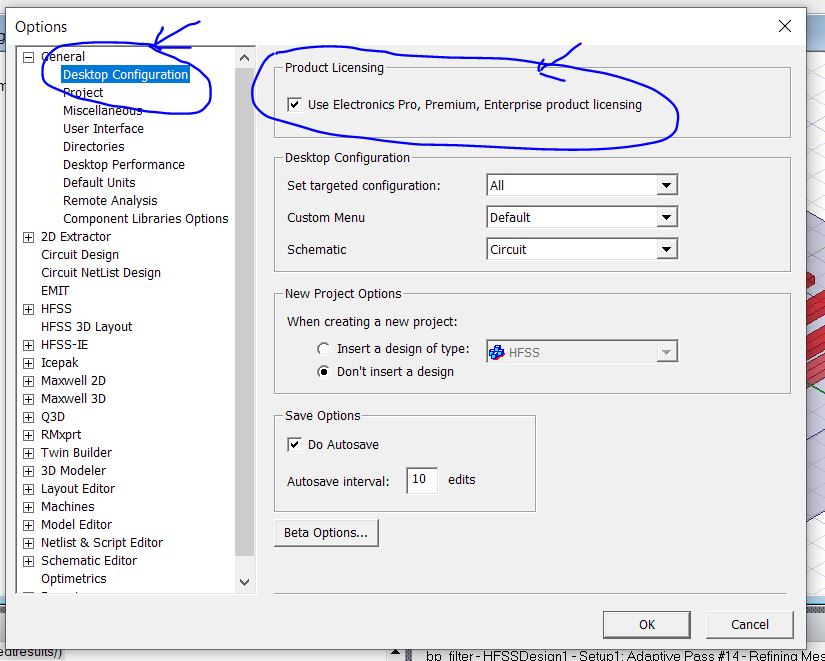Choose Don't insert a design option

click(324, 372)
